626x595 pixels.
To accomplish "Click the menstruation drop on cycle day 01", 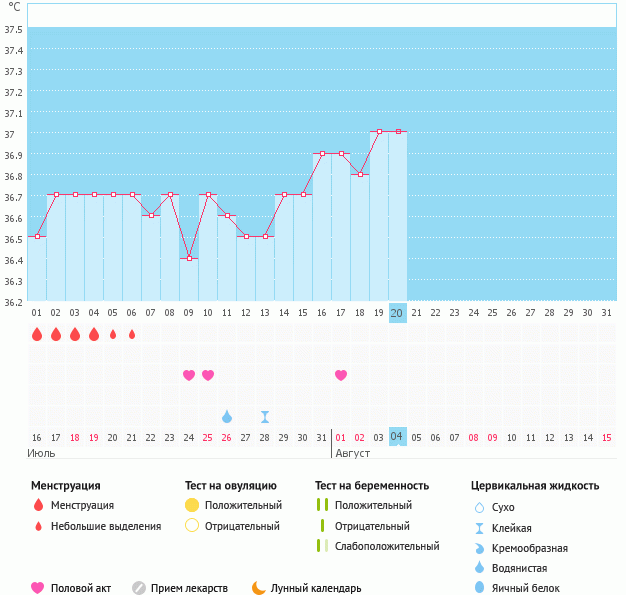I will click(37, 334).
